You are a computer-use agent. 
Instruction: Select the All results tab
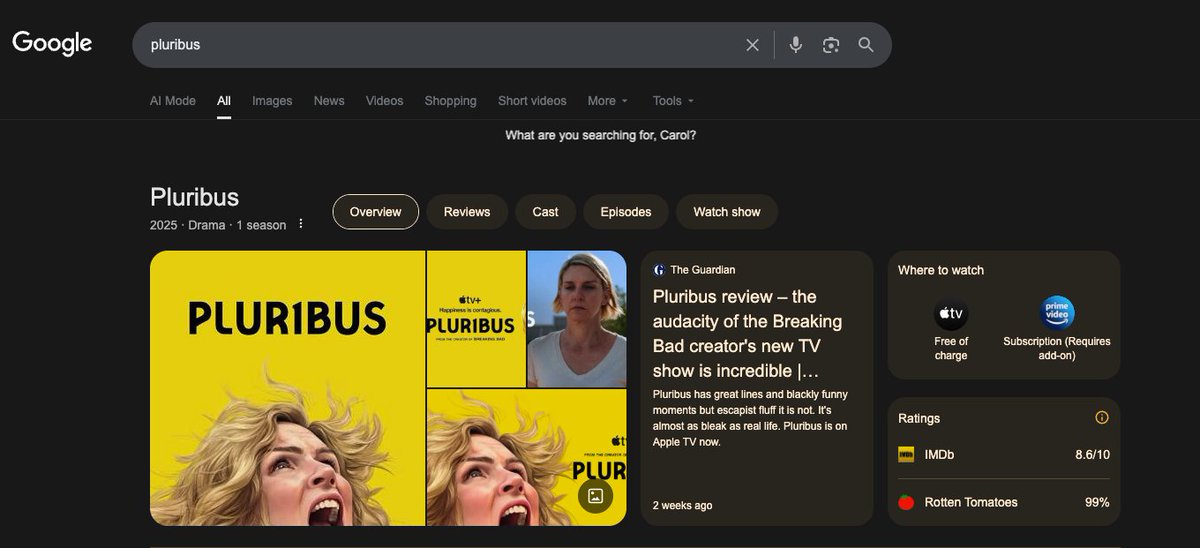click(224, 101)
